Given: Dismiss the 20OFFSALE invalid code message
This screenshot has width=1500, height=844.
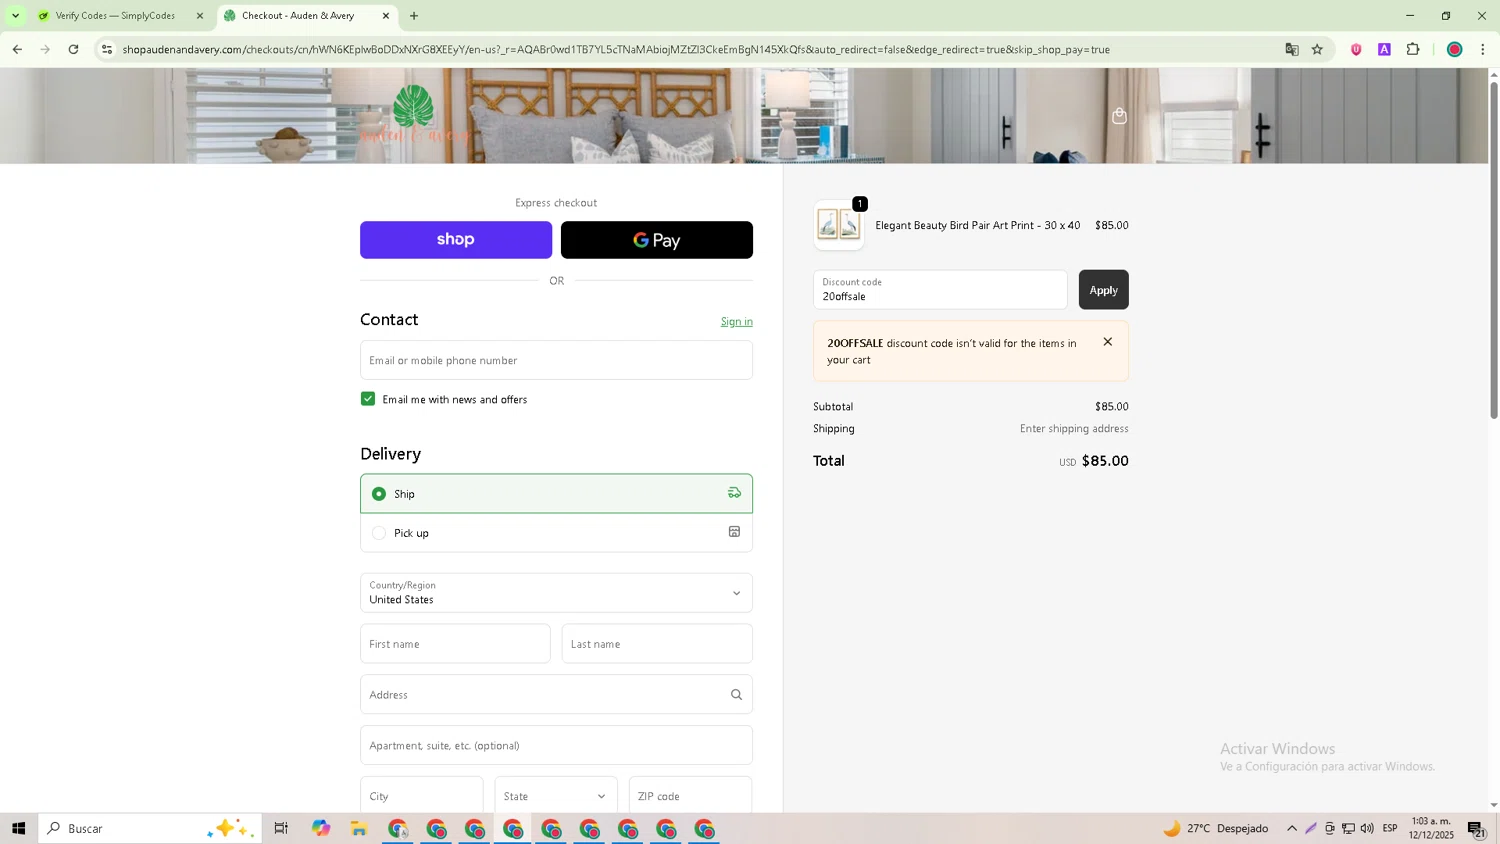Looking at the screenshot, I should 1107,342.
